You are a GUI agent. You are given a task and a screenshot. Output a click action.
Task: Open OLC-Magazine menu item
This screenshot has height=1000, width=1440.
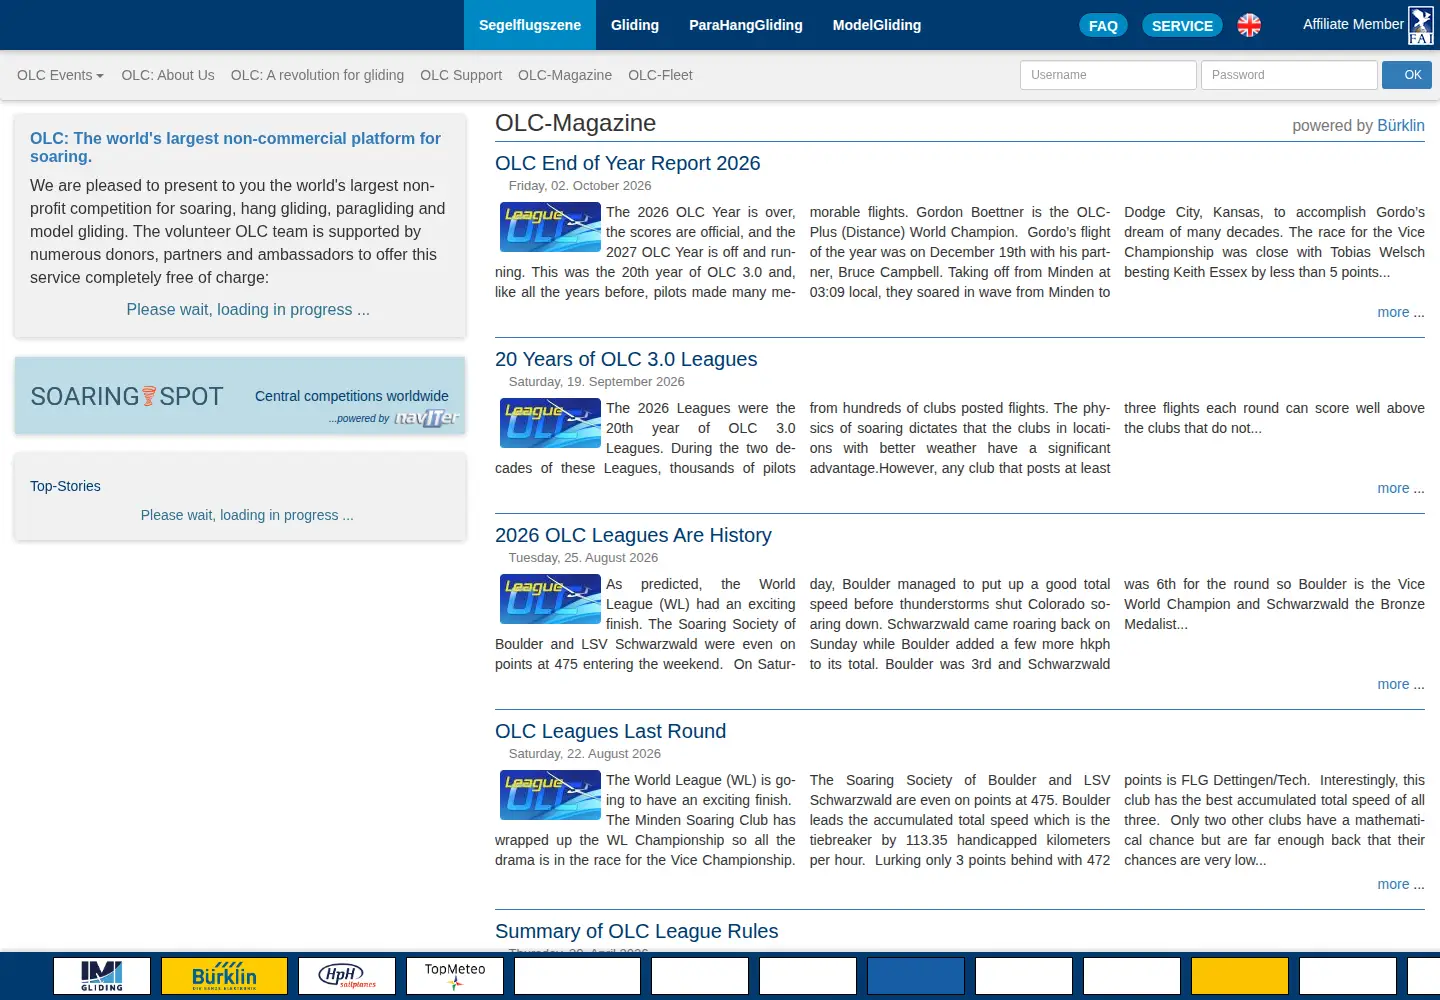click(x=565, y=75)
